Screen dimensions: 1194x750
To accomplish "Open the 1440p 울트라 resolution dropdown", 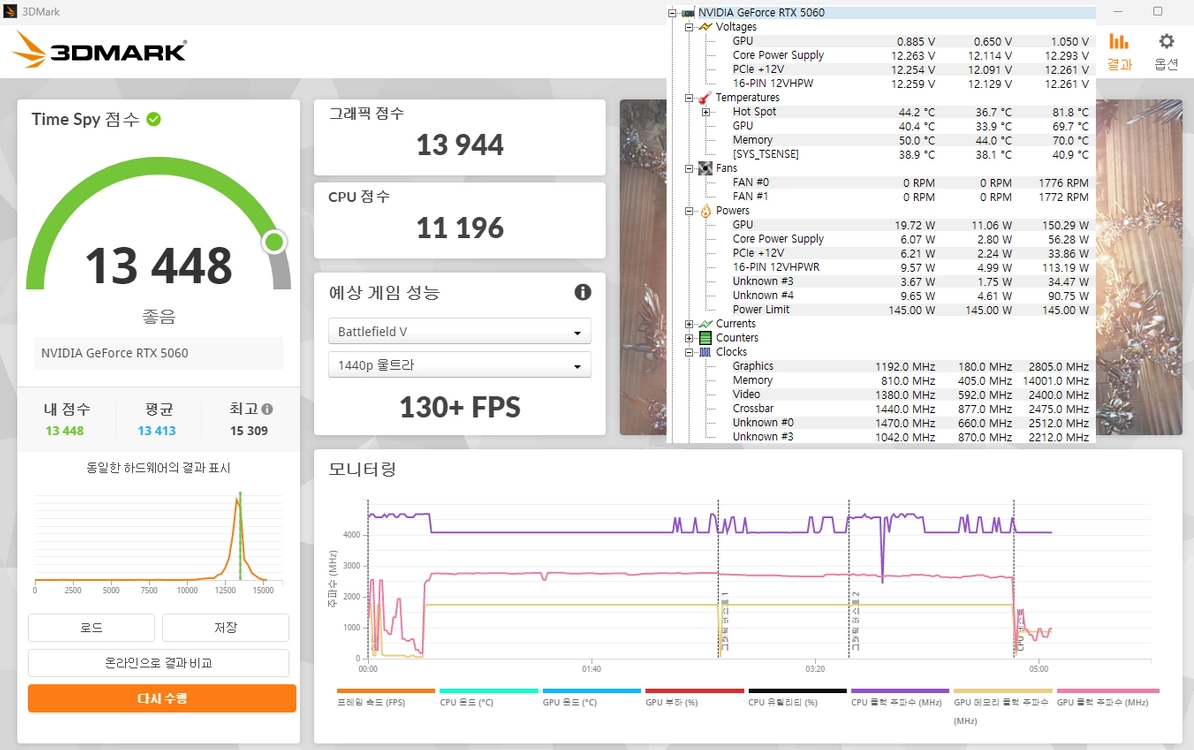I will [459, 365].
